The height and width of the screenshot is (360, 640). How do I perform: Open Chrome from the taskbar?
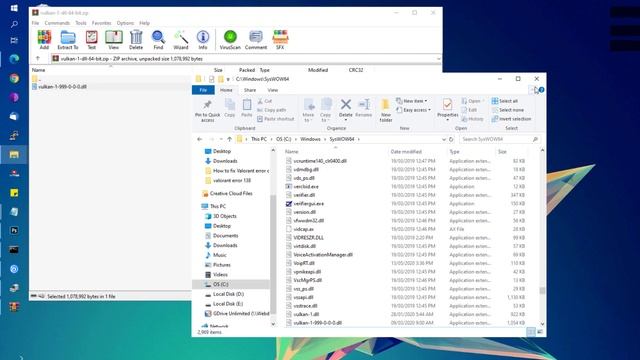(14, 78)
